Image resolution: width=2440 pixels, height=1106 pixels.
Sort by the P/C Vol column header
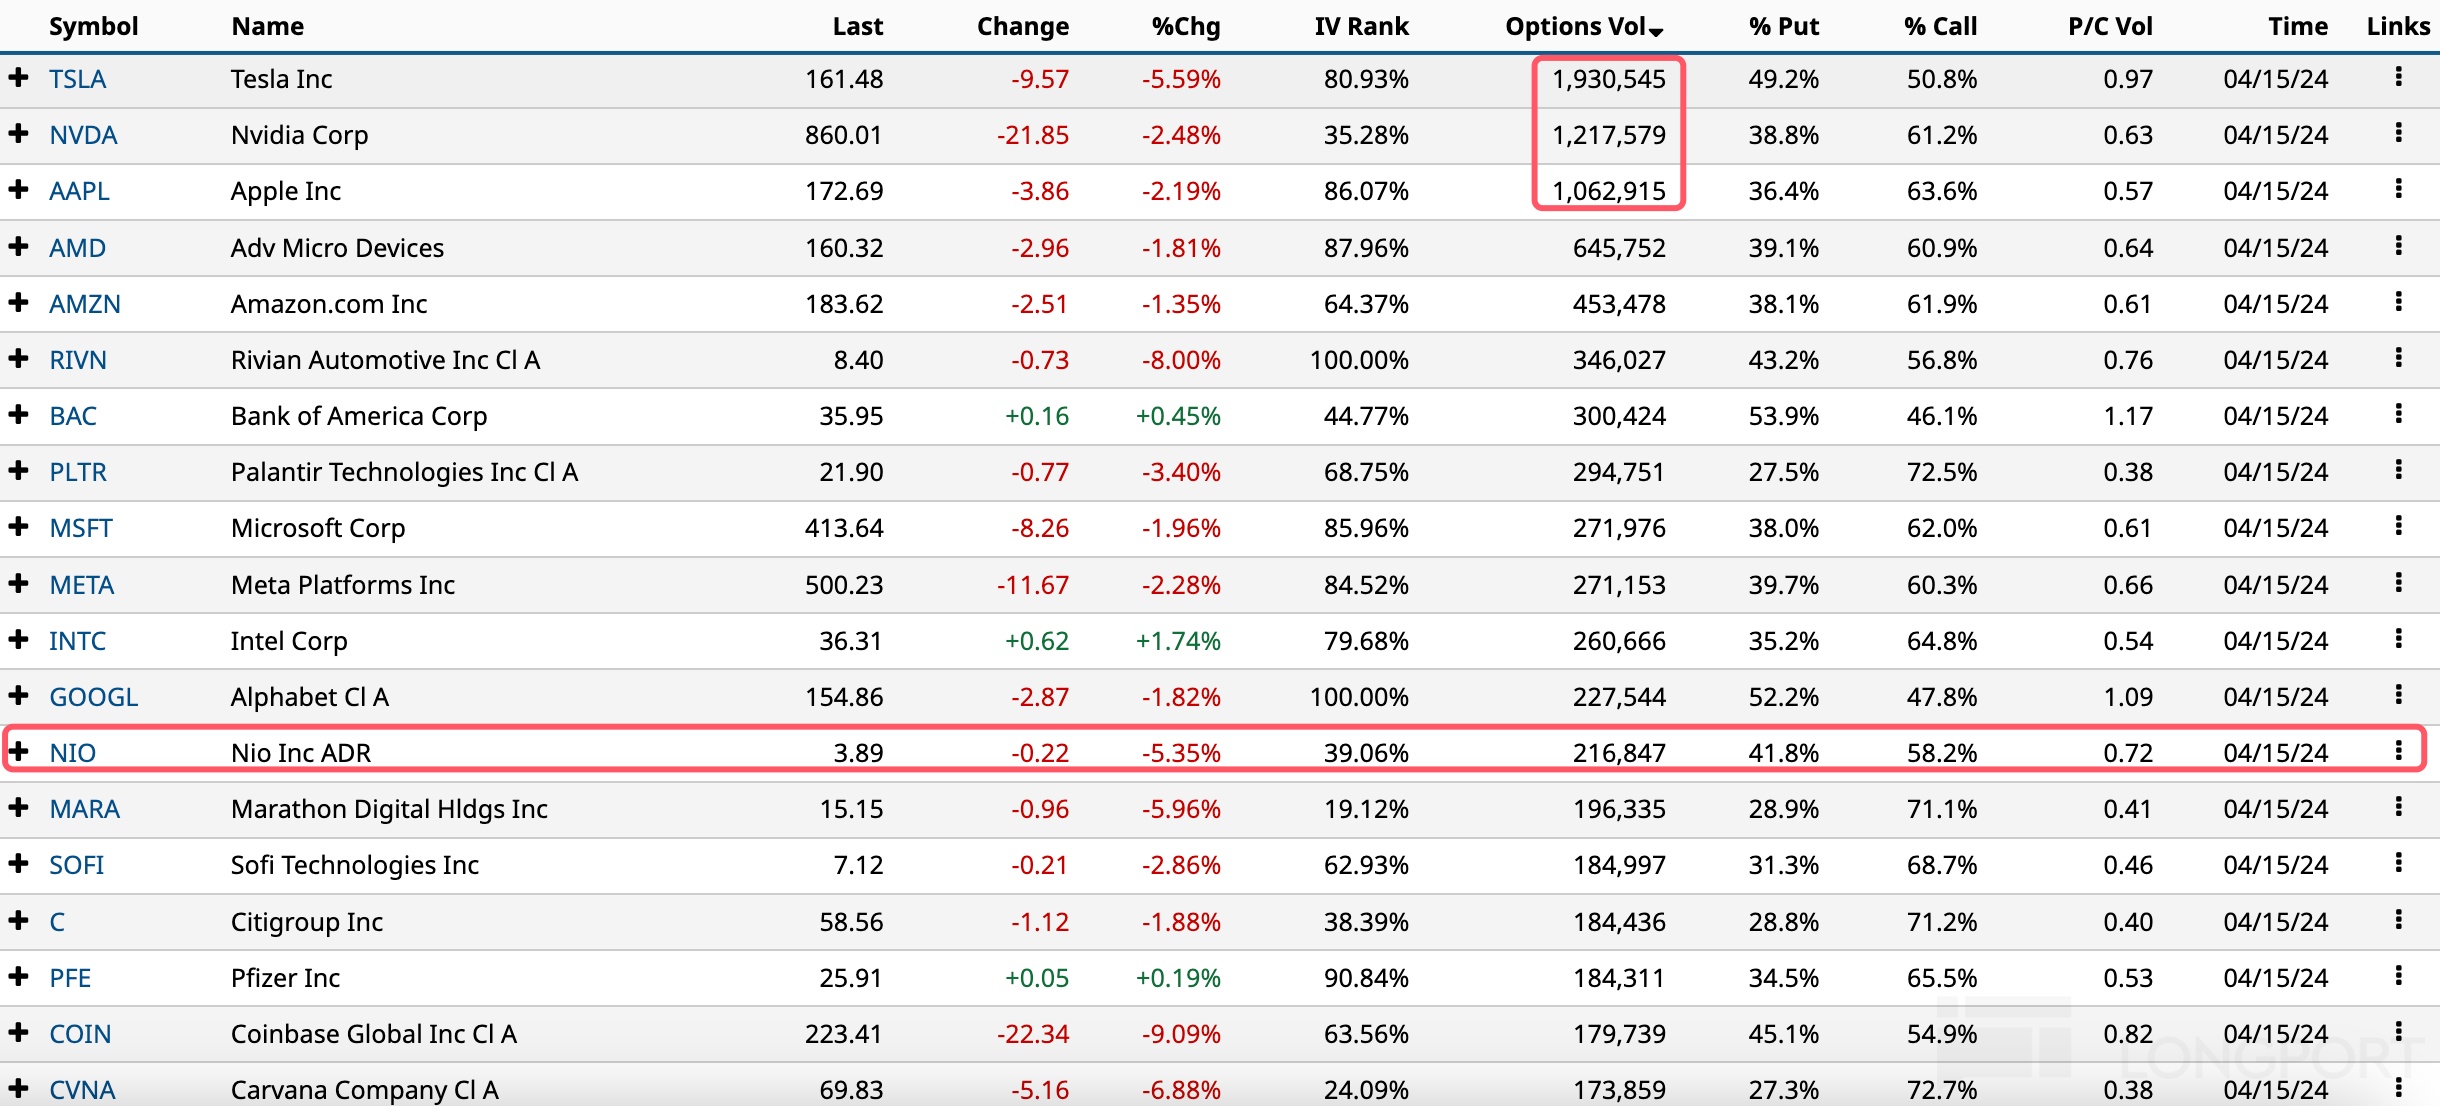point(2110,26)
